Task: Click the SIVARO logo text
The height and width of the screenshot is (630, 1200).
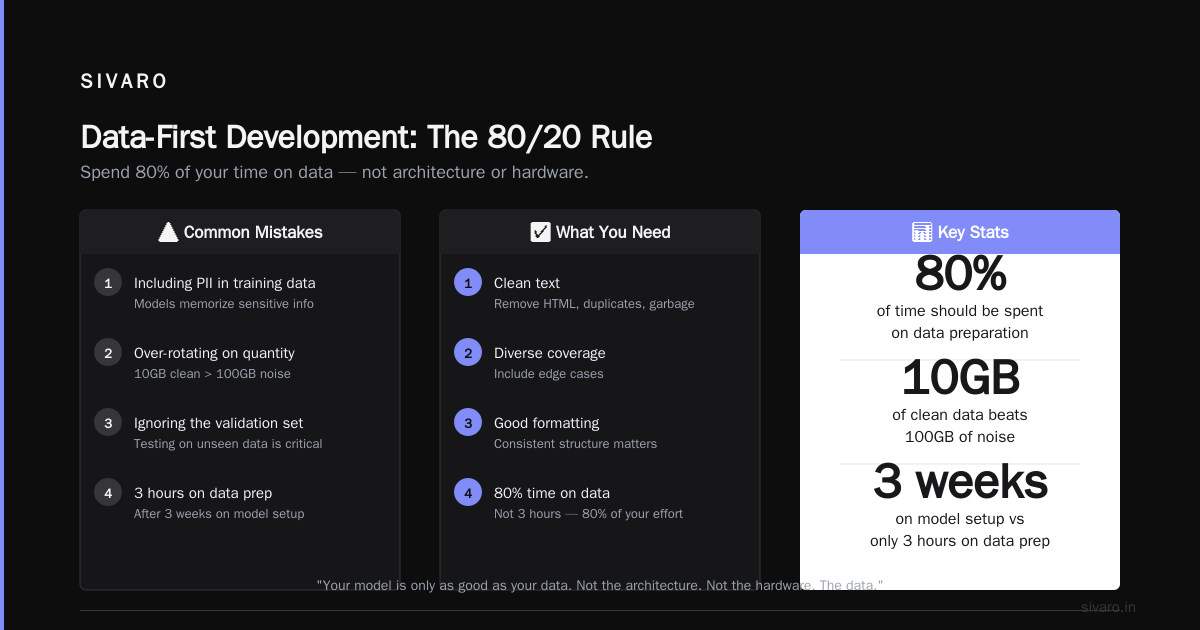Action: [x=124, y=82]
